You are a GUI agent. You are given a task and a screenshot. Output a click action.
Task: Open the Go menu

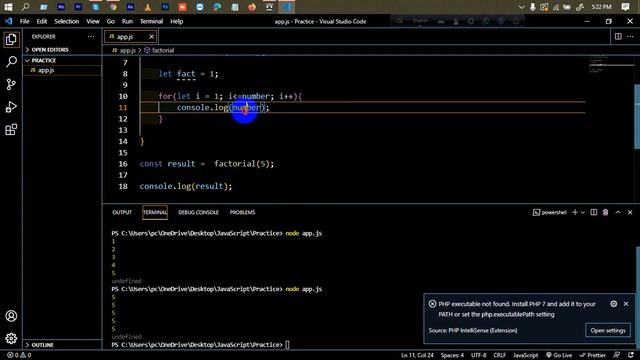point(111,21)
